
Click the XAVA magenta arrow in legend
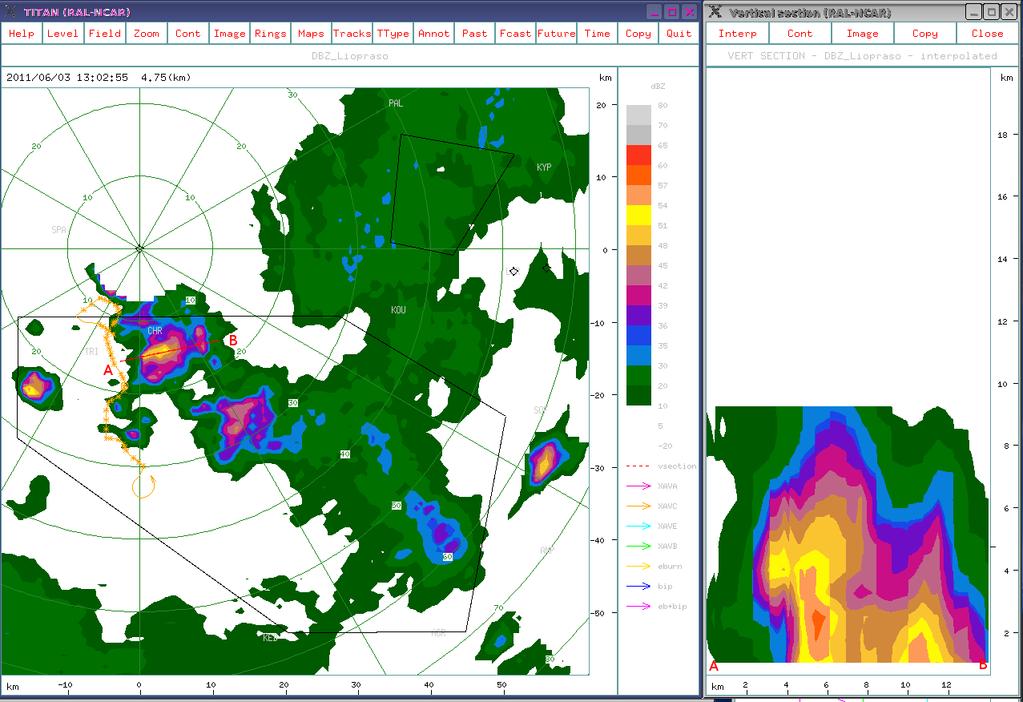click(639, 486)
